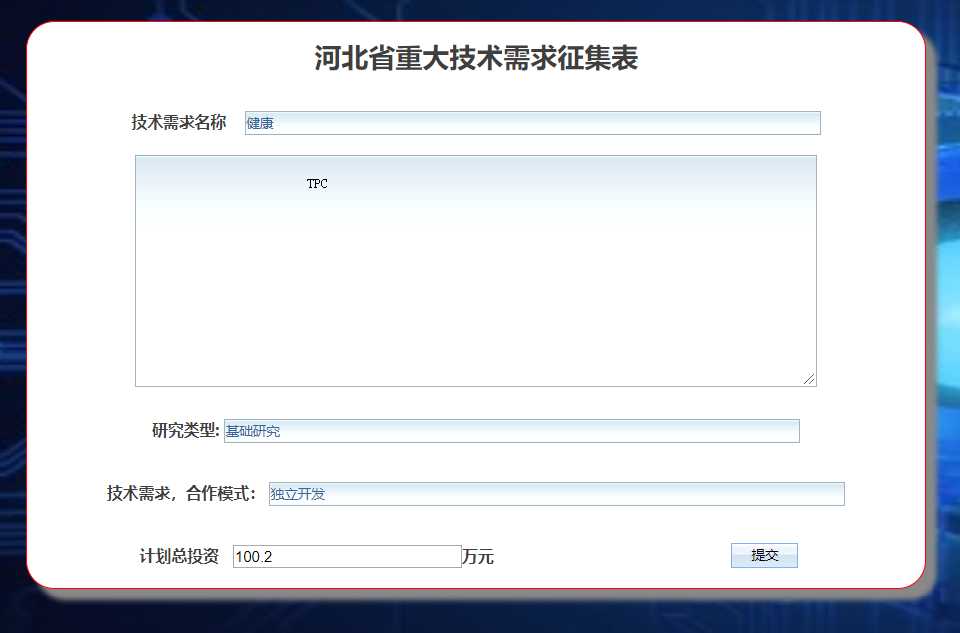The height and width of the screenshot is (633, 960).
Task: Click the 计划总投资 label
Action: [179, 556]
